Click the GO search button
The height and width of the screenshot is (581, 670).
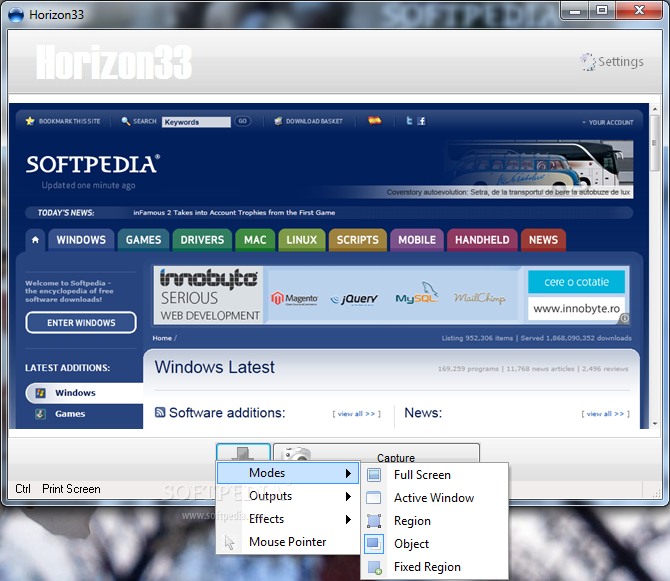pyautogui.click(x=243, y=121)
